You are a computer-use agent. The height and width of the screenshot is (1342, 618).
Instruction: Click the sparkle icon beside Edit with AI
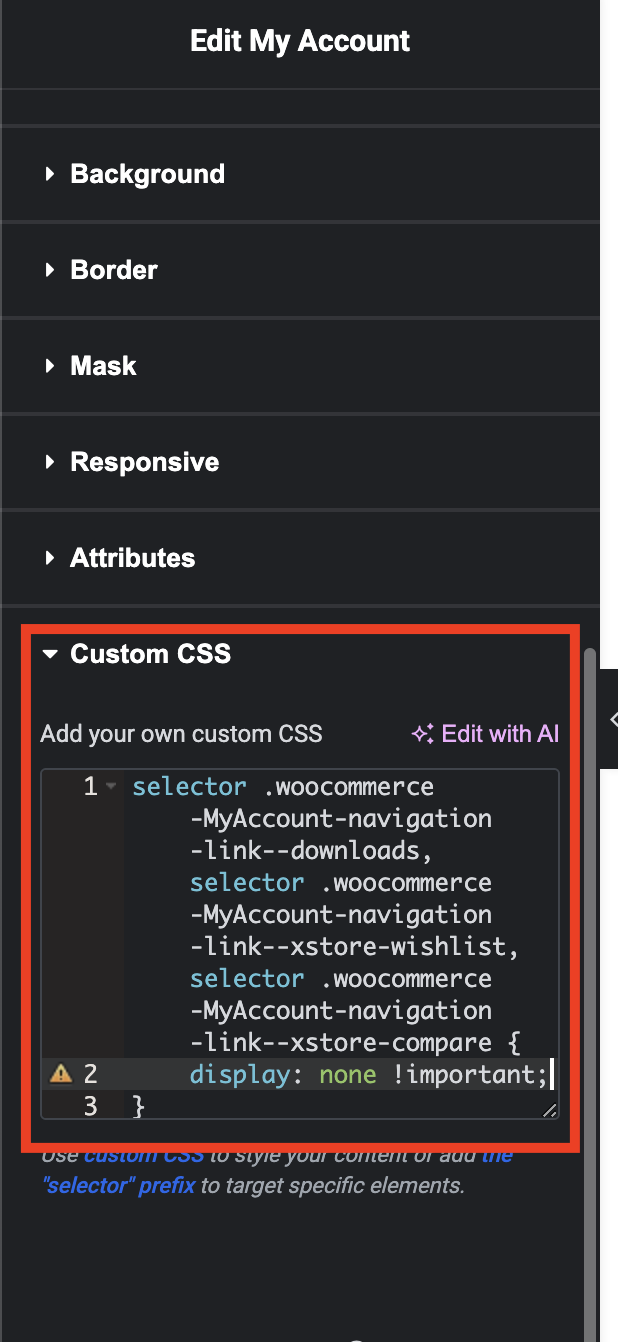pyautogui.click(x=422, y=734)
